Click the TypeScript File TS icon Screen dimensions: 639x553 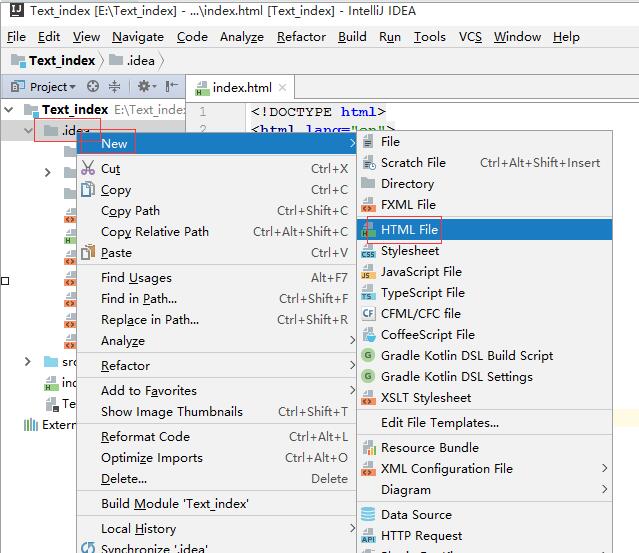coord(368,293)
